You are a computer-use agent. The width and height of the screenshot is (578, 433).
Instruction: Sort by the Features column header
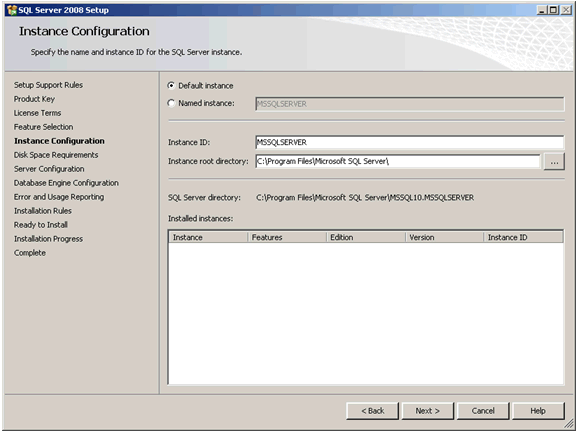(287, 237)
